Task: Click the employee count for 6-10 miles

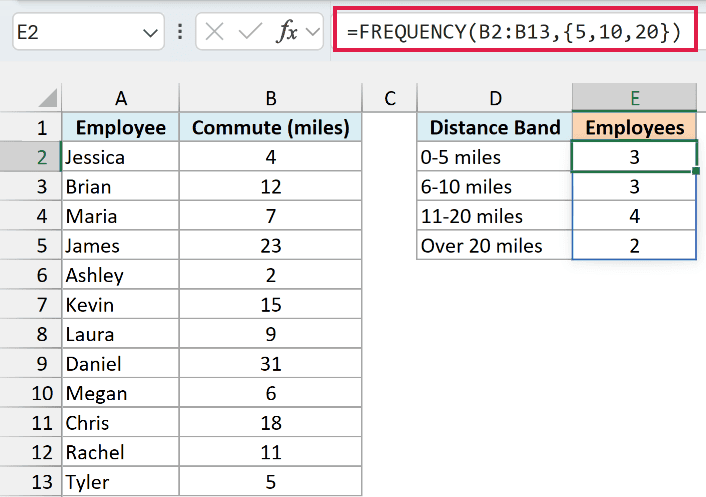Action: [634, 186]
